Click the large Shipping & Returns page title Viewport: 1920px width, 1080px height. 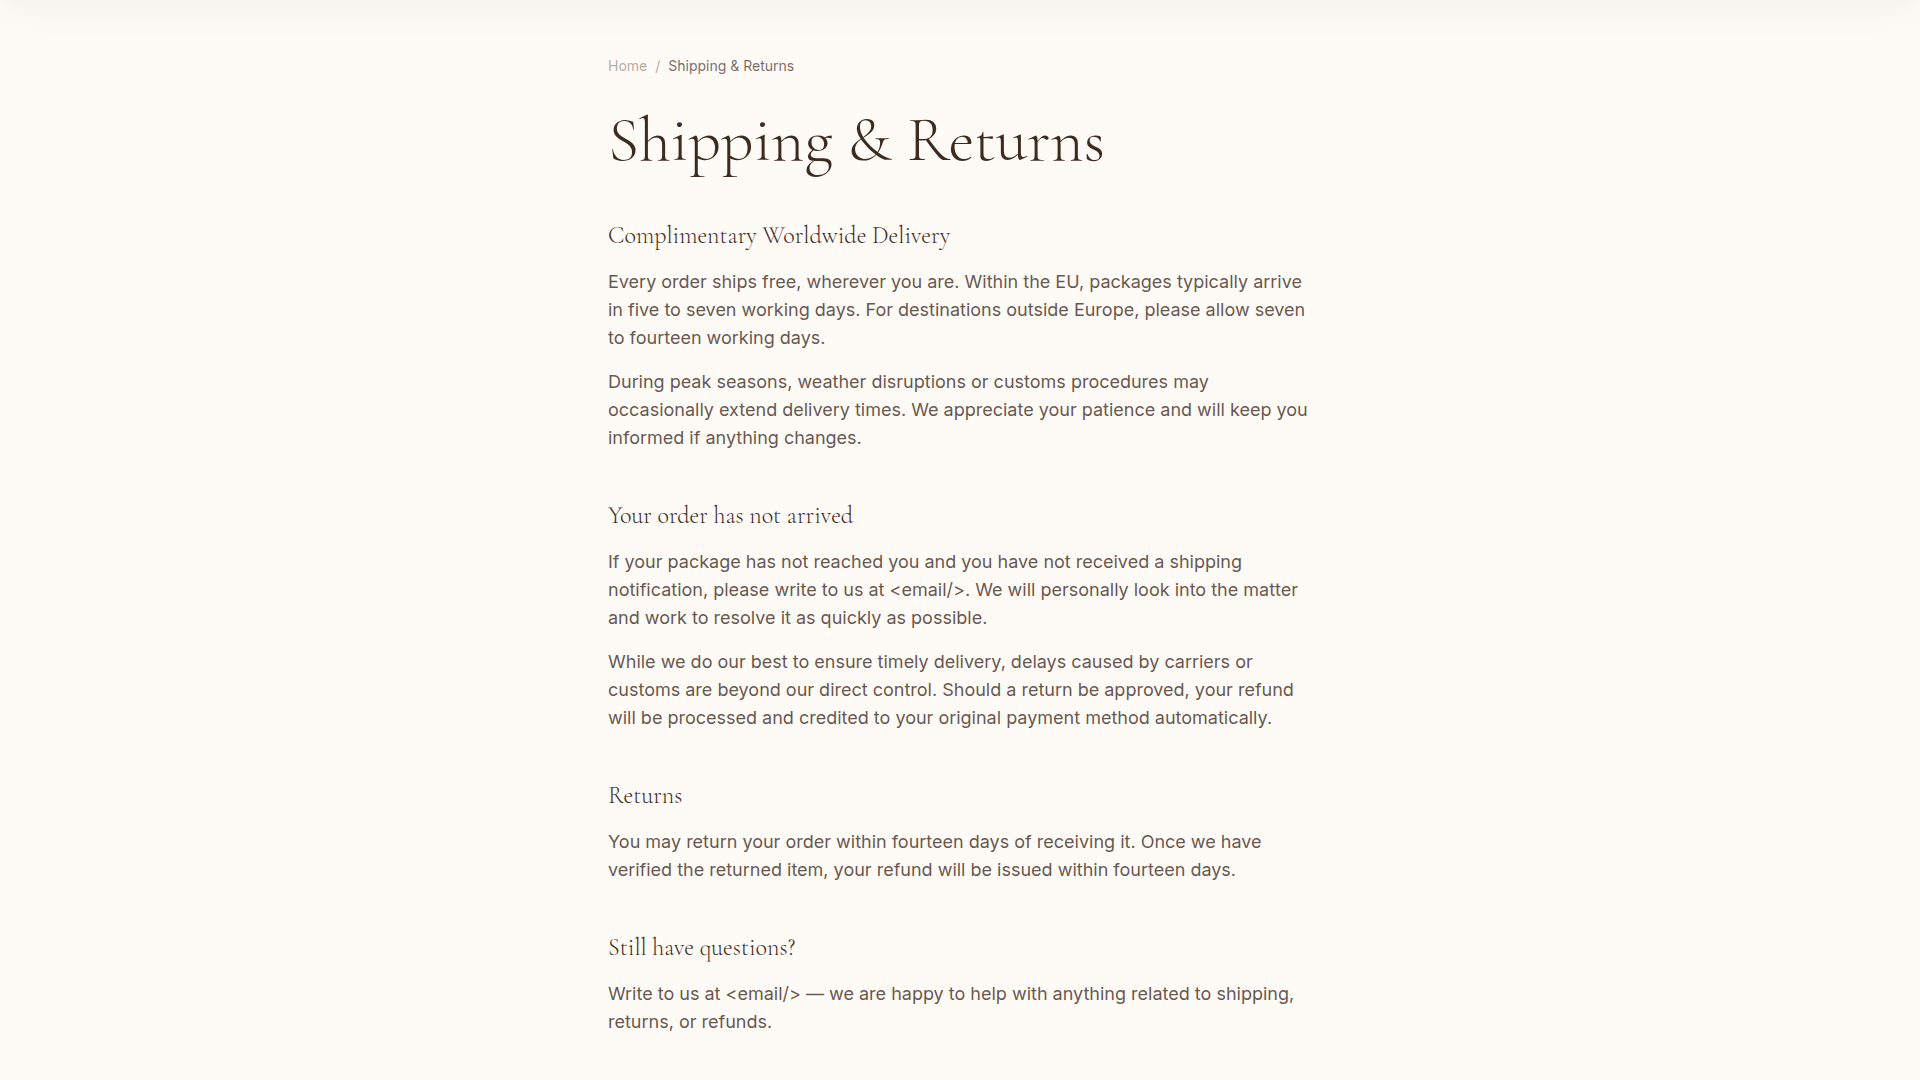[x=855, y=141]
